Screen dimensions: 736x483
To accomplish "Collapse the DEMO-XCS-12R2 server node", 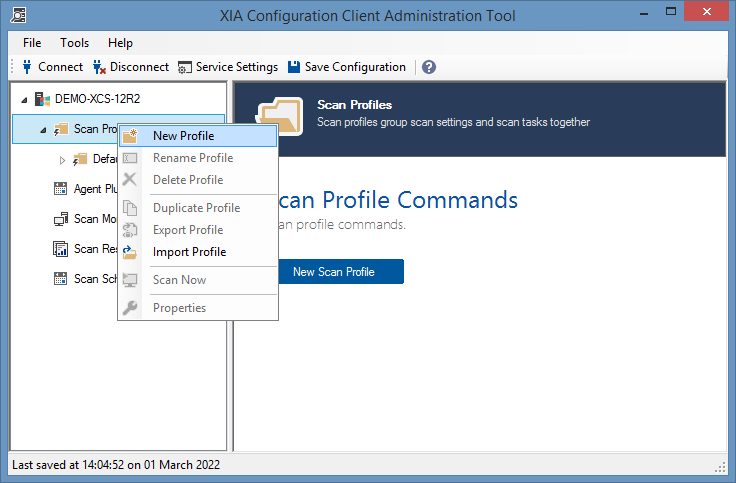I will [24, 100].
